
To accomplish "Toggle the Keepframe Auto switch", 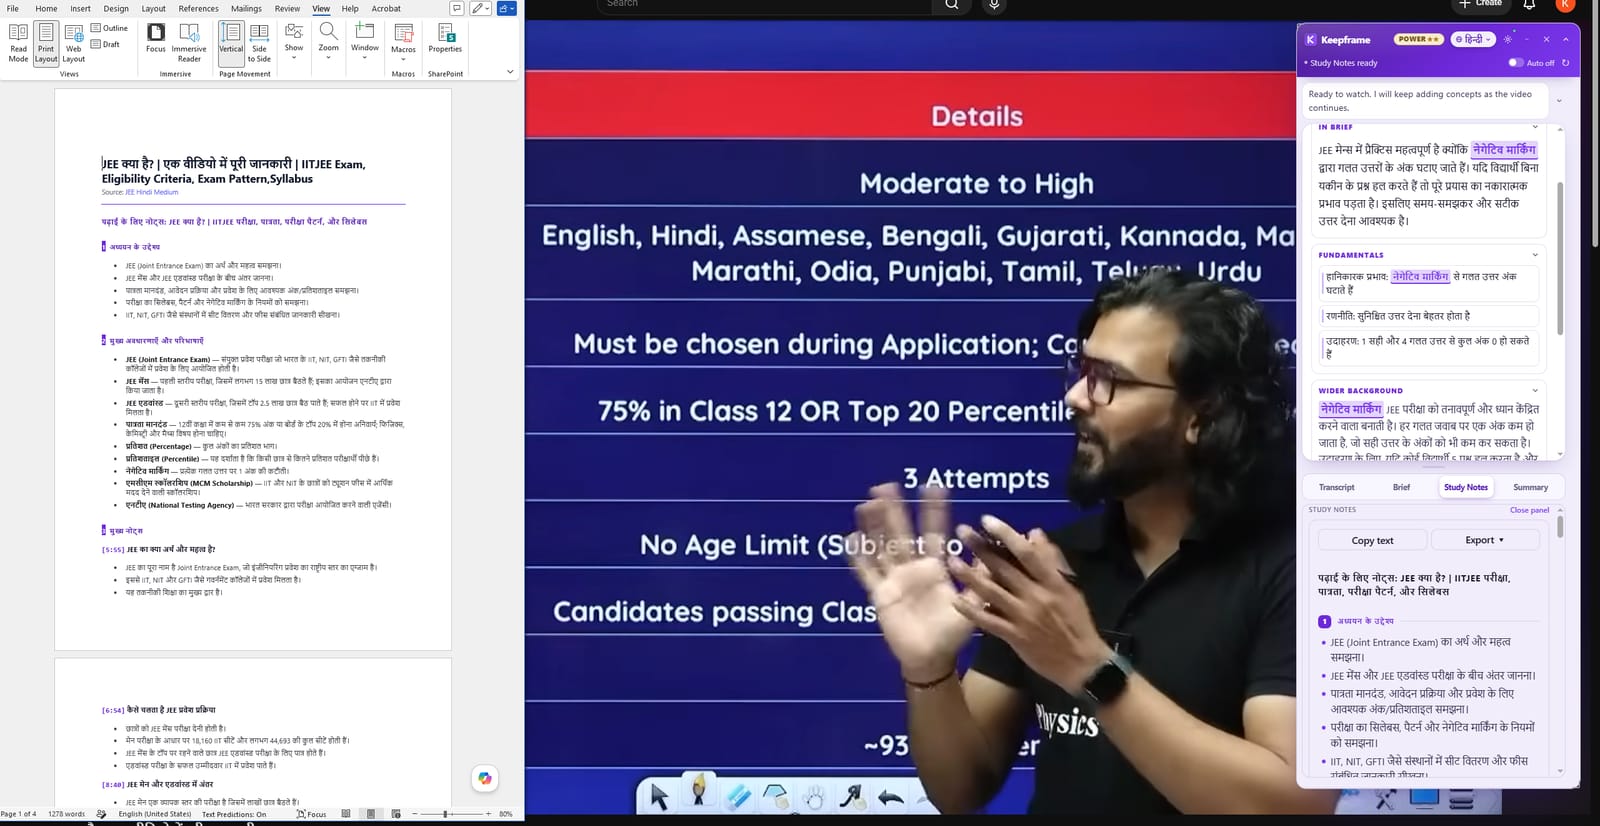I will [1515, 63].
